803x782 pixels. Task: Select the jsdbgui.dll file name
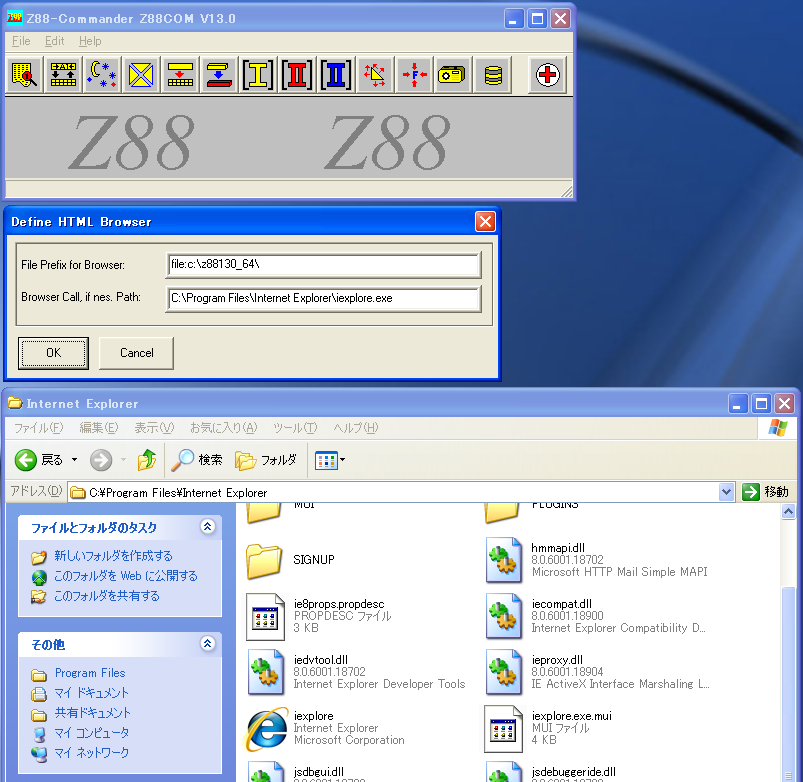coord(318,772)
